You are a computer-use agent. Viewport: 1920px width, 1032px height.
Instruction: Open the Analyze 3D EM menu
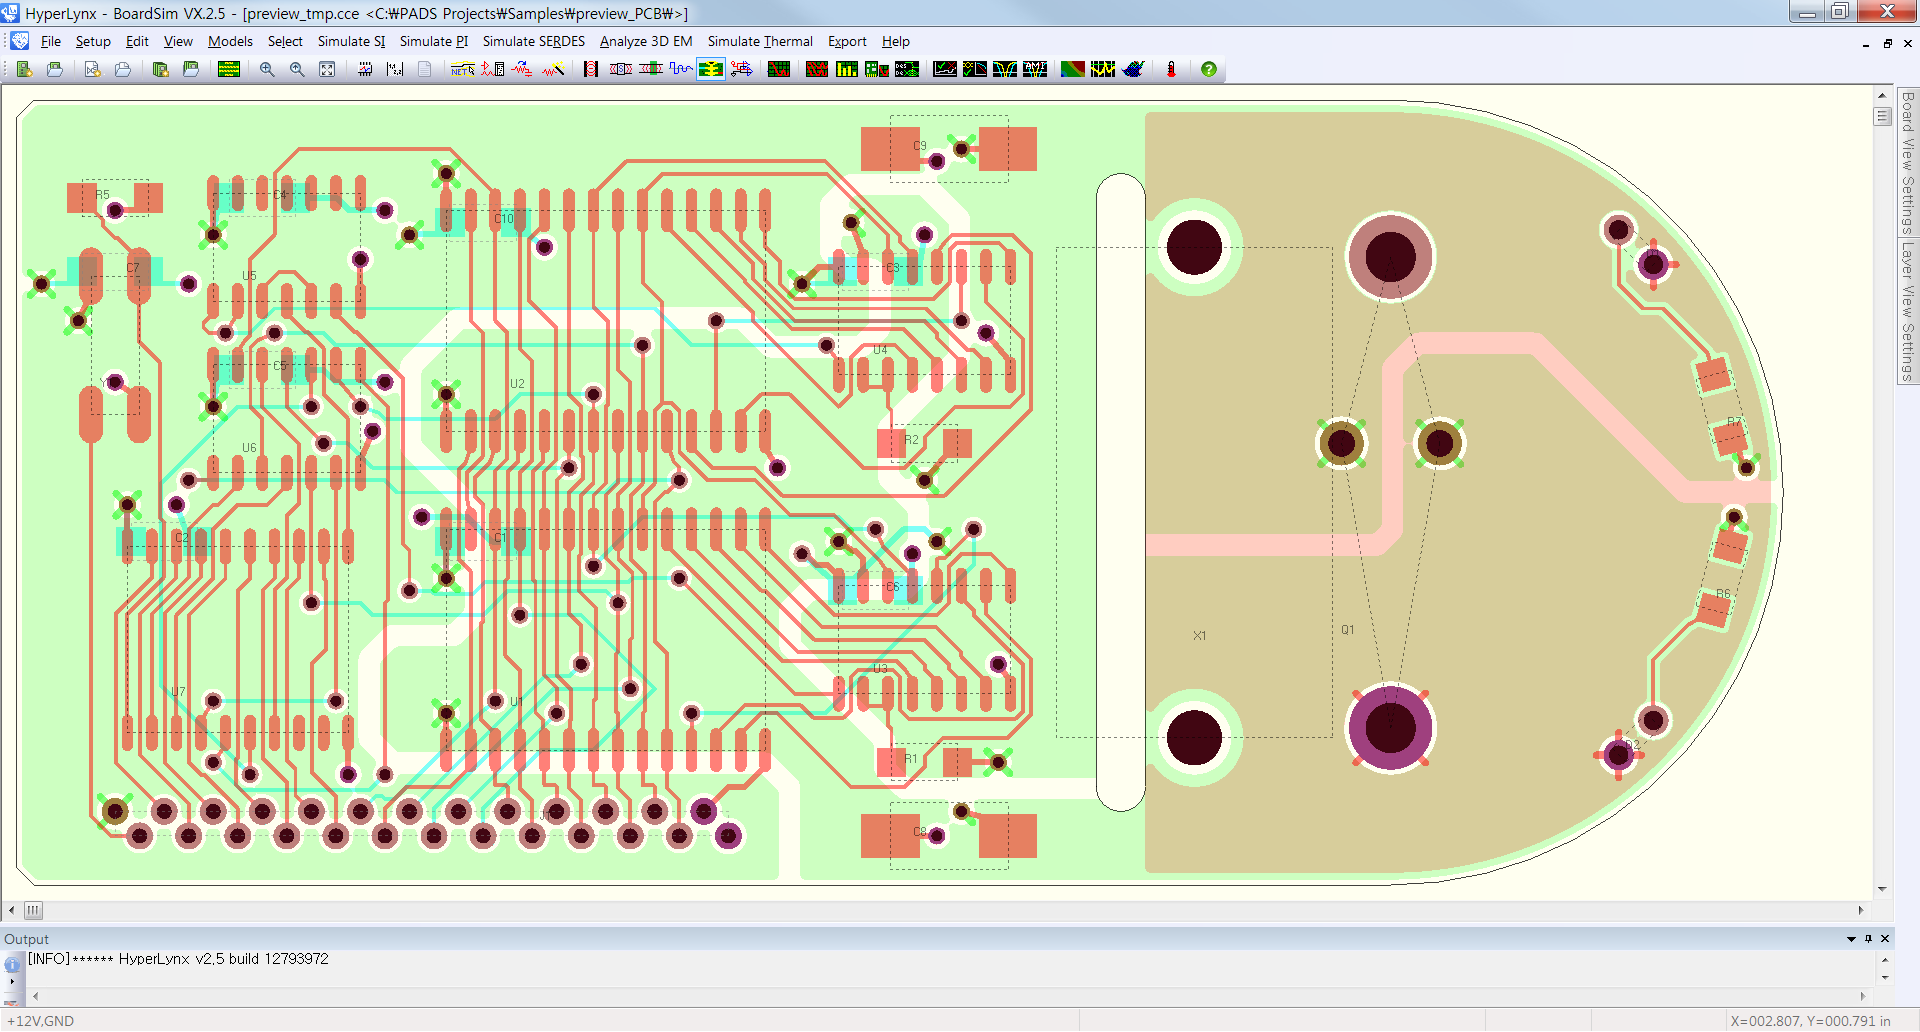click(645, 41)
